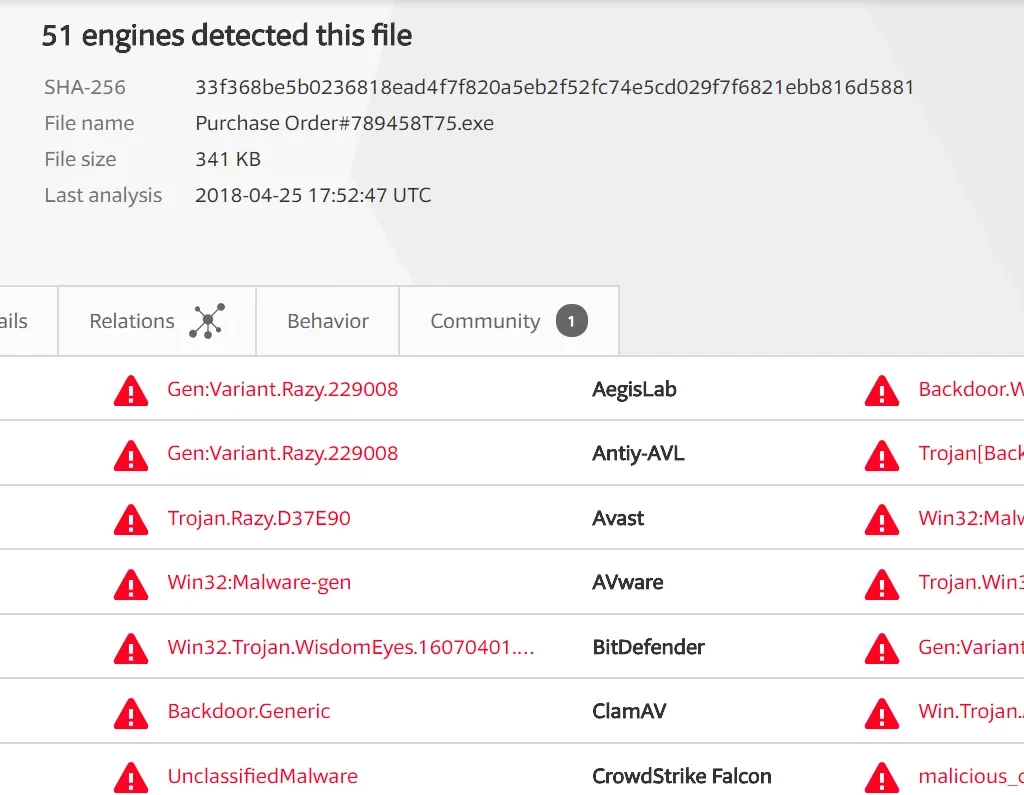1024x795 pixels.
Task: Click the warning icon before UnclassifiedMalware
Action: 131,777
